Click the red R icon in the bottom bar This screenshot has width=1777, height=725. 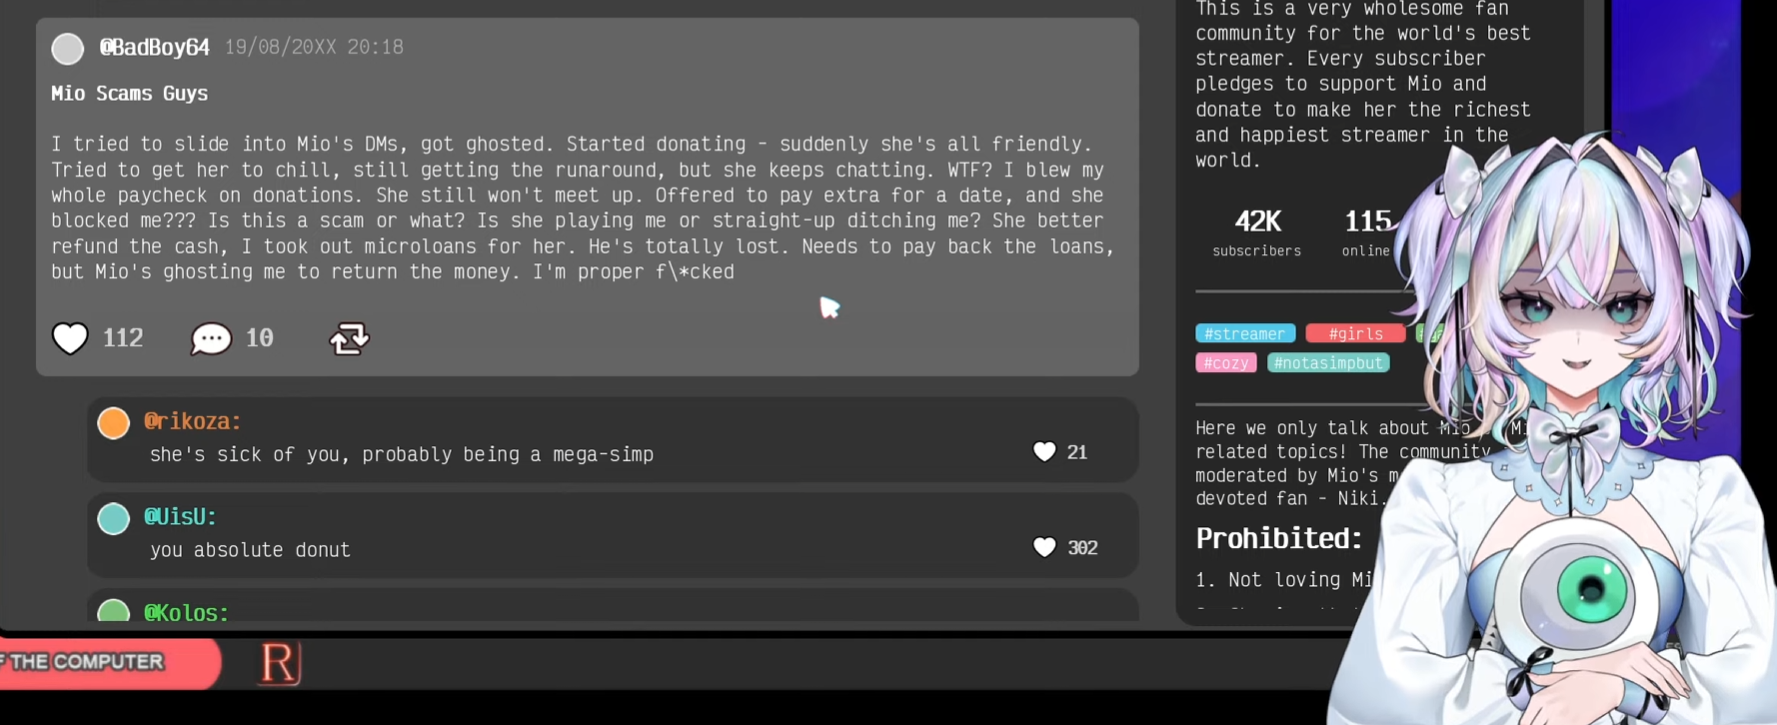[280, 664]
